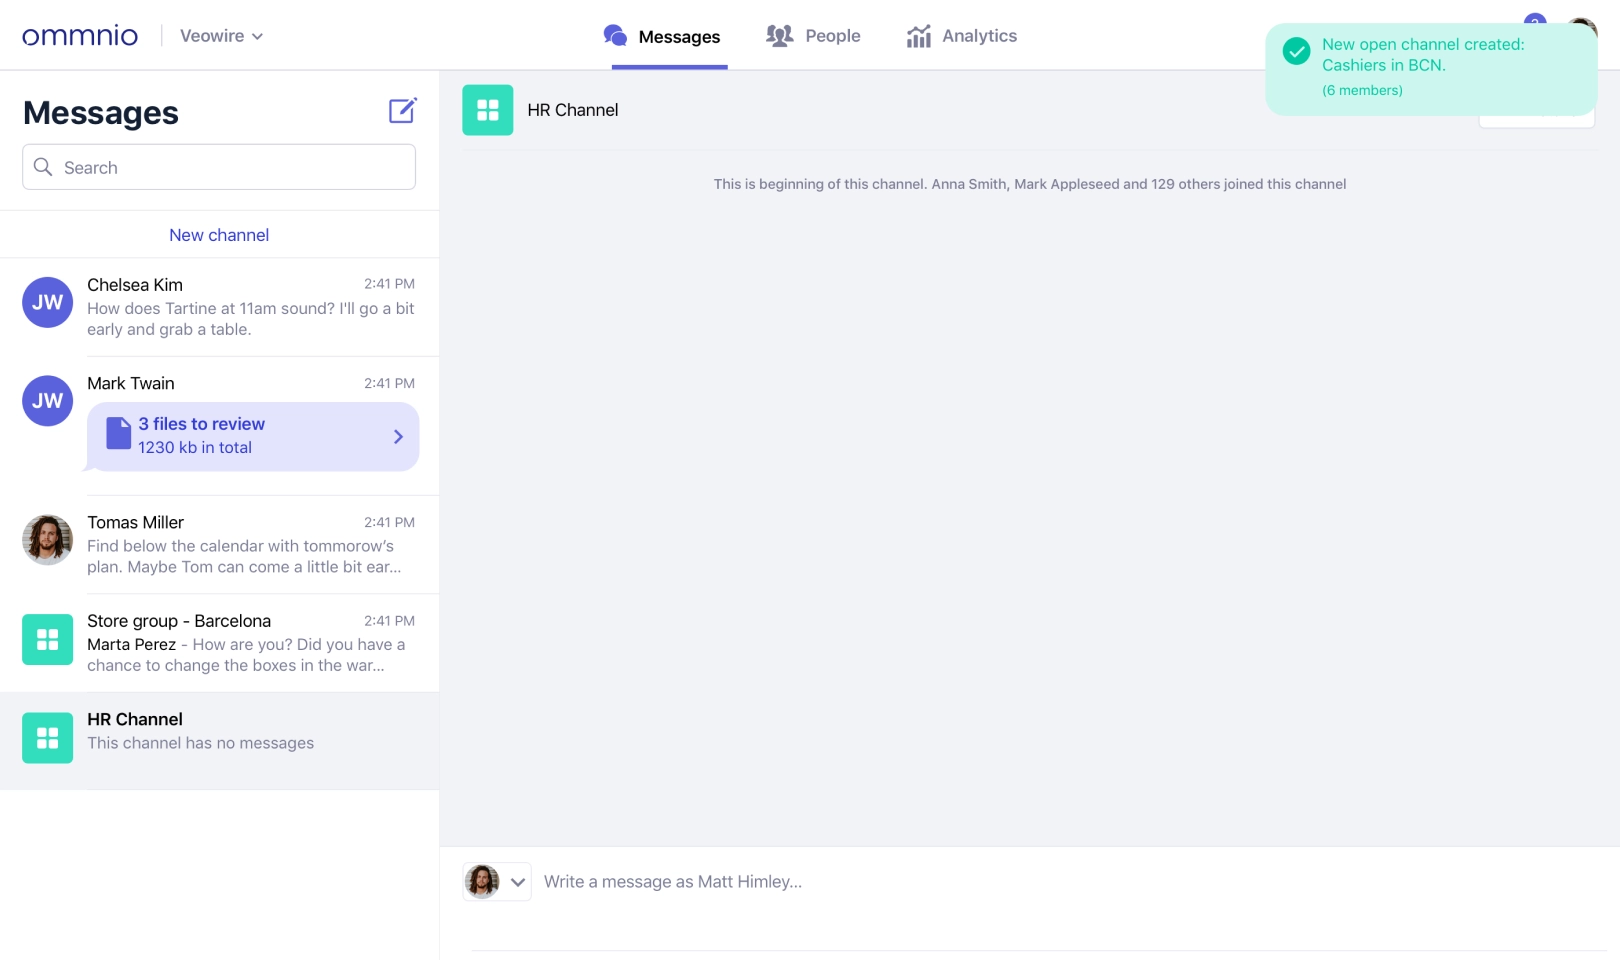The image size is (1620, 960).
Task: Click Tomas Miller's profile photo
Action: tap(47, 540)
